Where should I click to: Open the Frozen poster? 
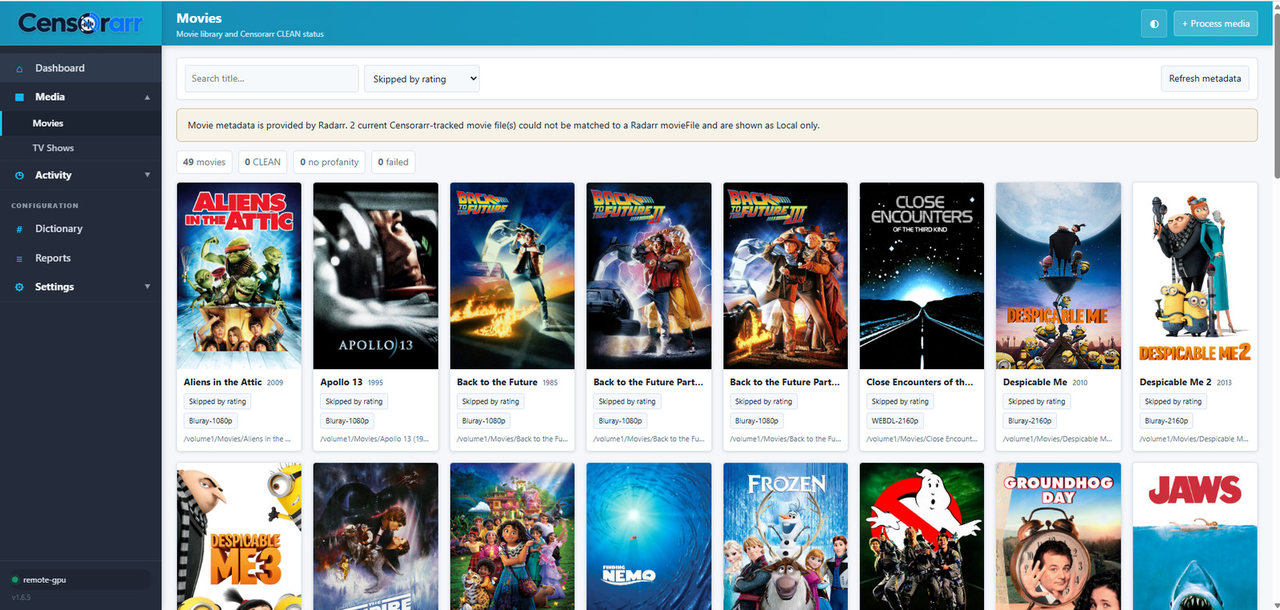[785, 536]
